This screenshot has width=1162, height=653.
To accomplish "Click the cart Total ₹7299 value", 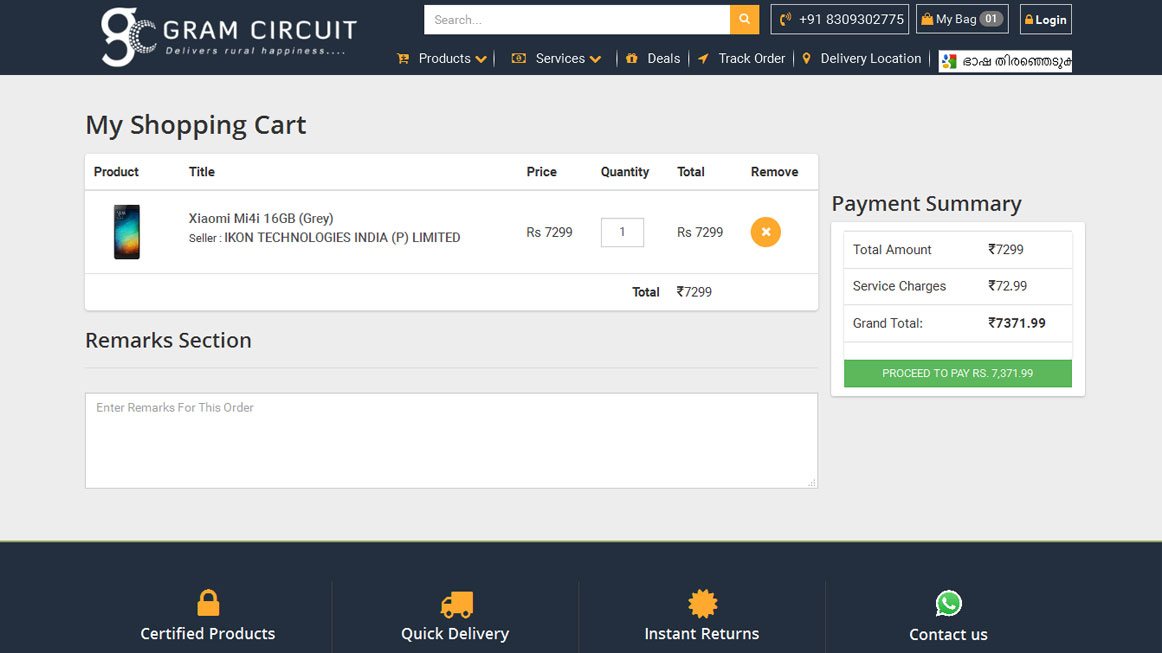I will (694, 292).
